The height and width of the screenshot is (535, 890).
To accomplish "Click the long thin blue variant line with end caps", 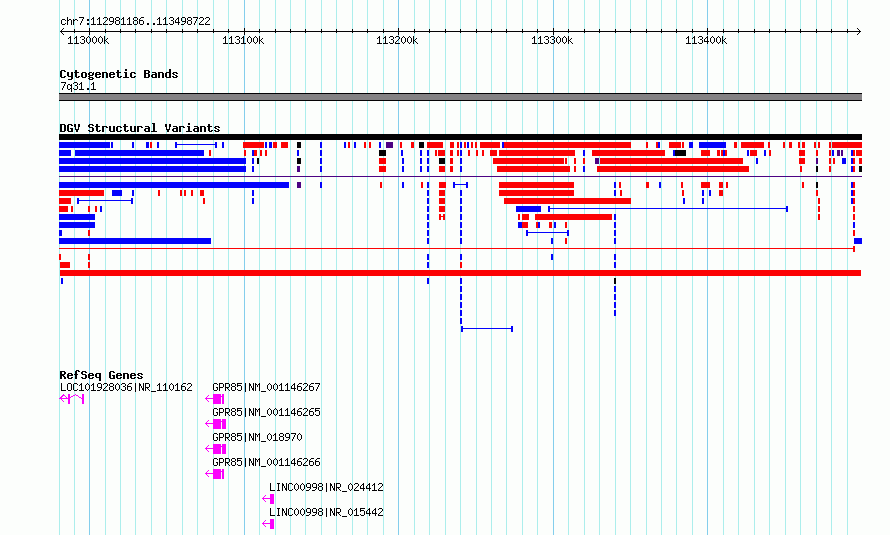I will tap(668, 209).
